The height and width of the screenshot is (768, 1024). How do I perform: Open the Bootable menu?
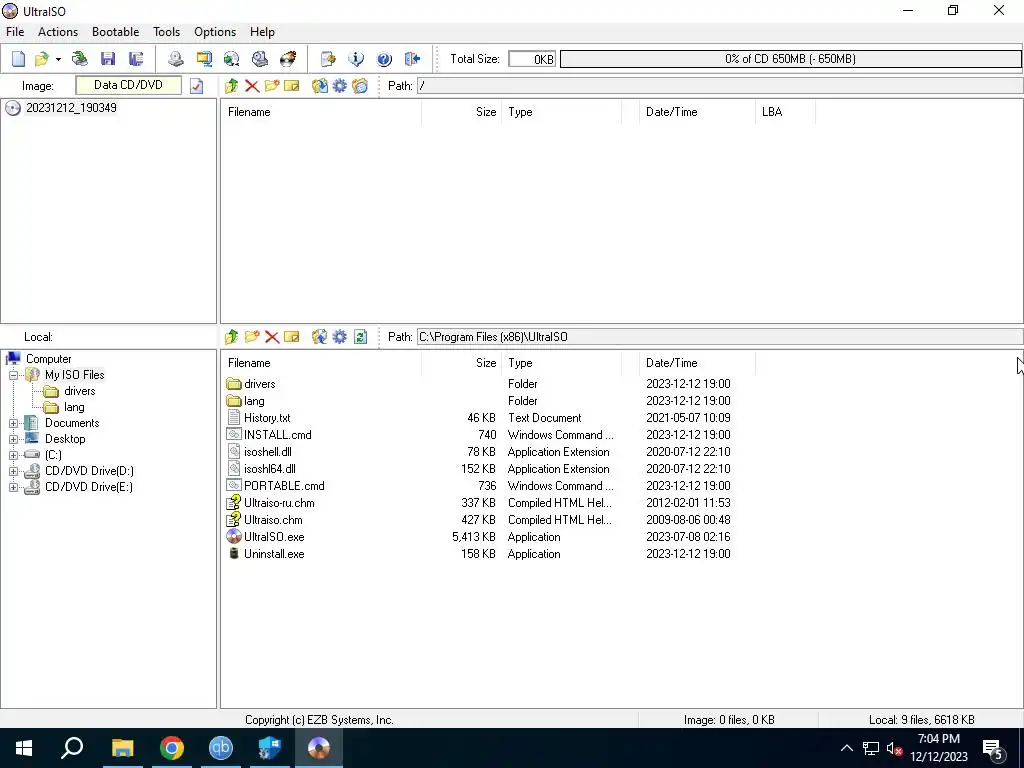[x=116, y=32]
